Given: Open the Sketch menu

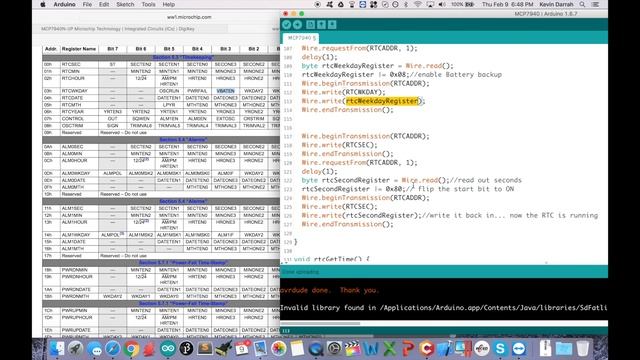Looking at the screenshot, I should pos(125,4).
